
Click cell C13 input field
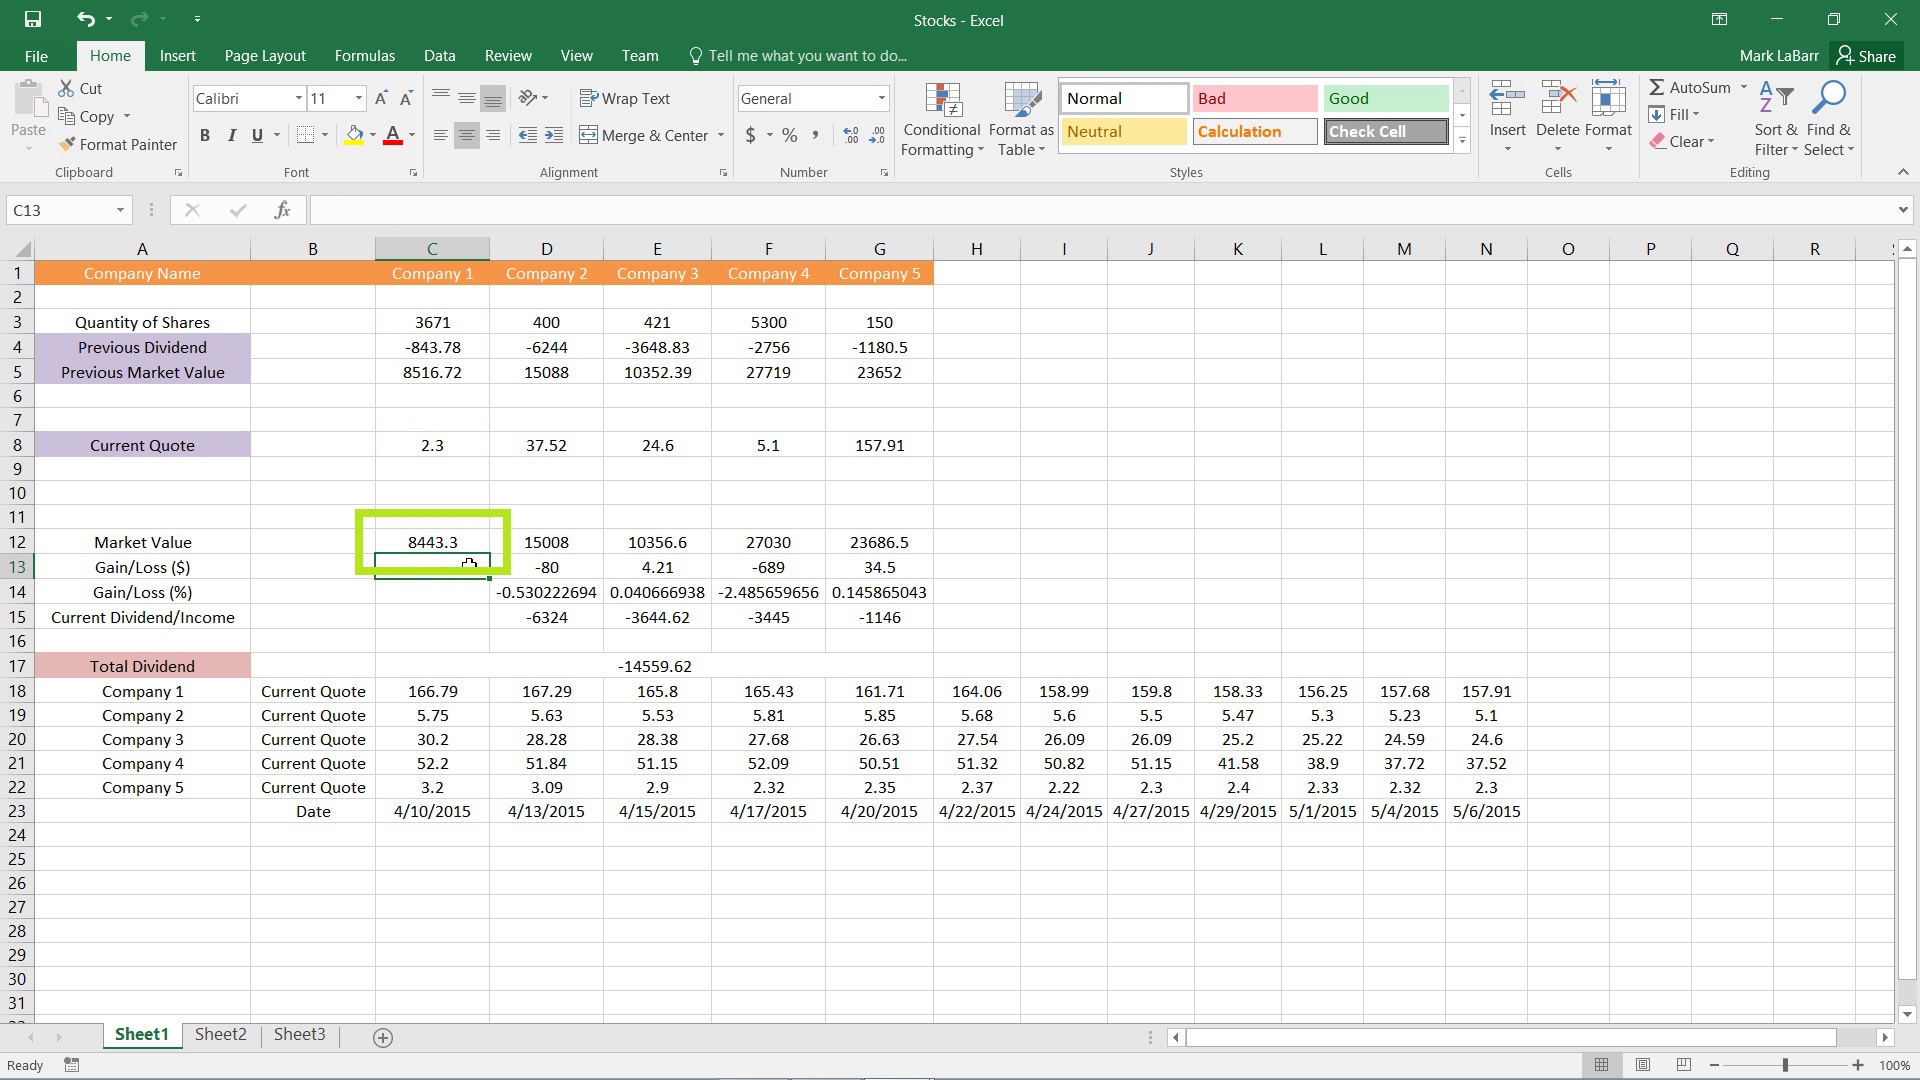[433, 567]
